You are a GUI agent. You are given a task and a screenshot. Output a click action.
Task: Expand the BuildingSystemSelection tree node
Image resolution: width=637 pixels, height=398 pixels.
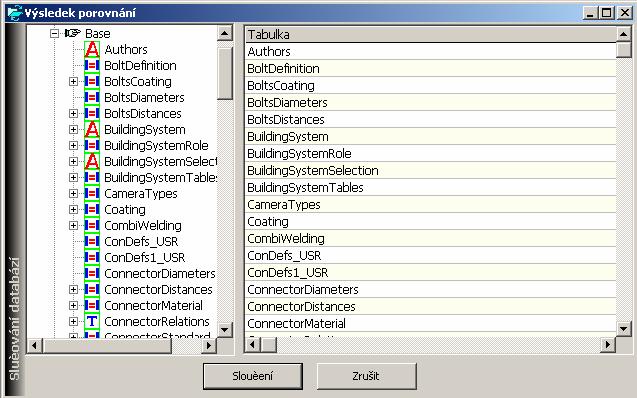[73, 162]
